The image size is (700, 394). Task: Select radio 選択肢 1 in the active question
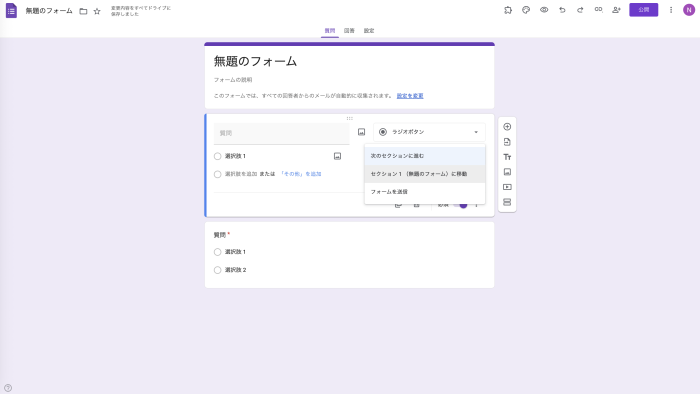coord(217,156)
